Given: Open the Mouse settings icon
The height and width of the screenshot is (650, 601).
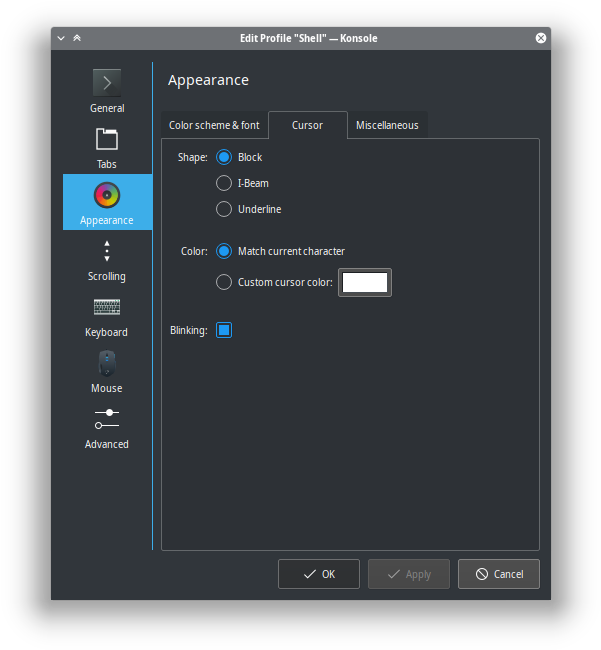Looking at the screenshot, I should [x=107, y=363].
